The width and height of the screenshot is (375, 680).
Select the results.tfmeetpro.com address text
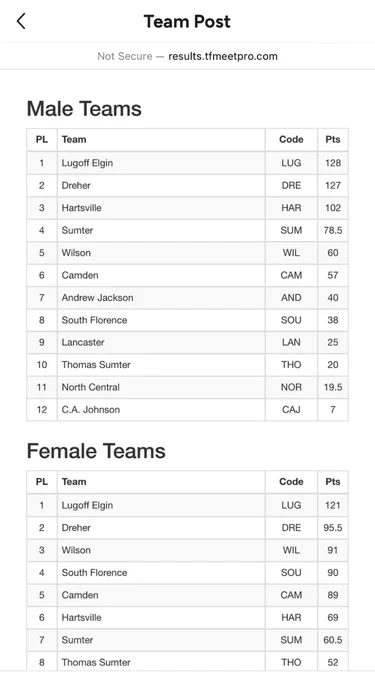(223, 56)
